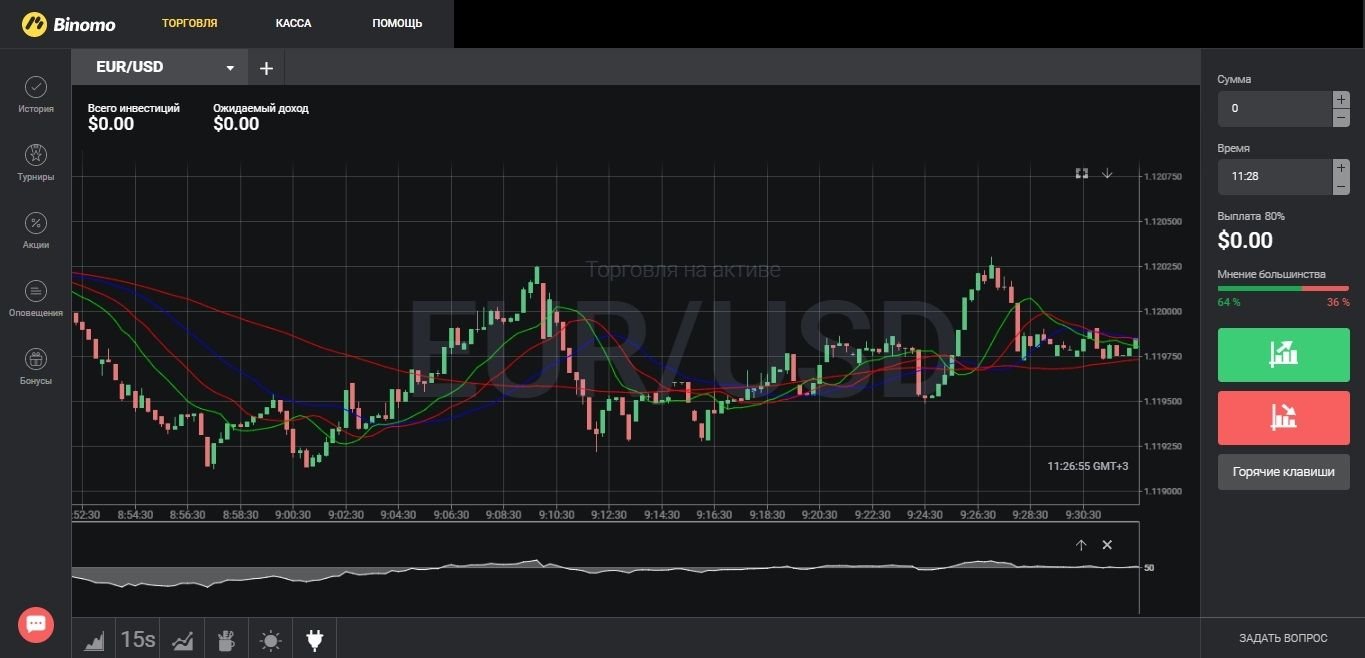Open the Бонусы (Bonuses) gift icon

36,359
